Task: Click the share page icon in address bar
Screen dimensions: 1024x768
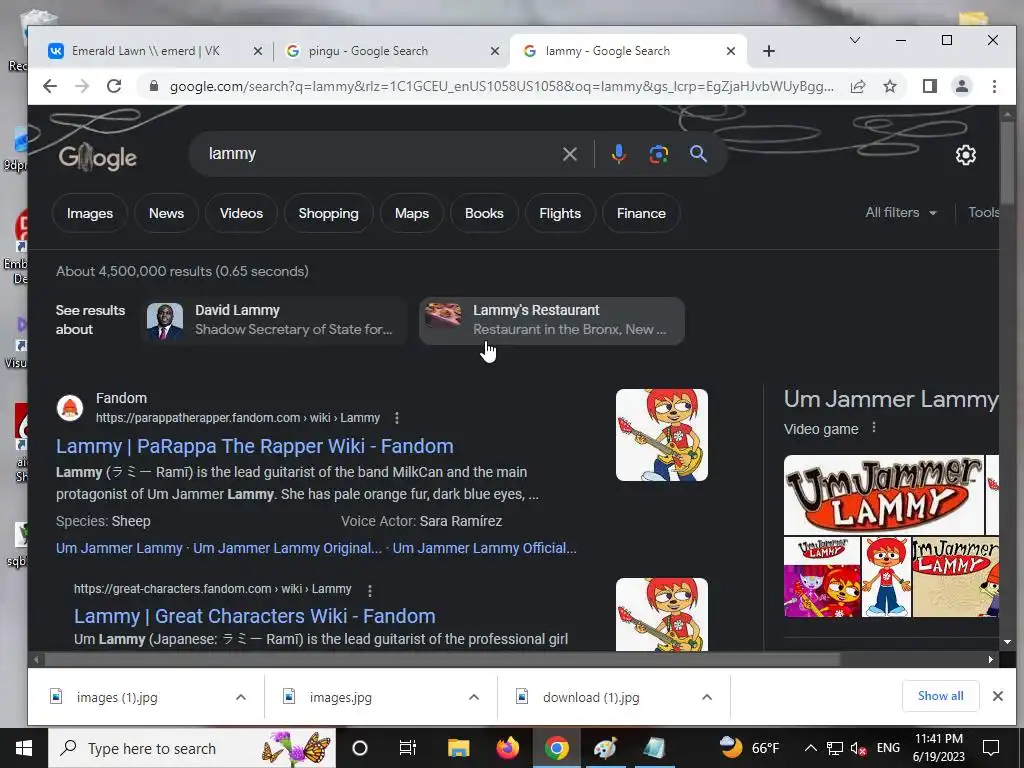Action: point(857,86)
